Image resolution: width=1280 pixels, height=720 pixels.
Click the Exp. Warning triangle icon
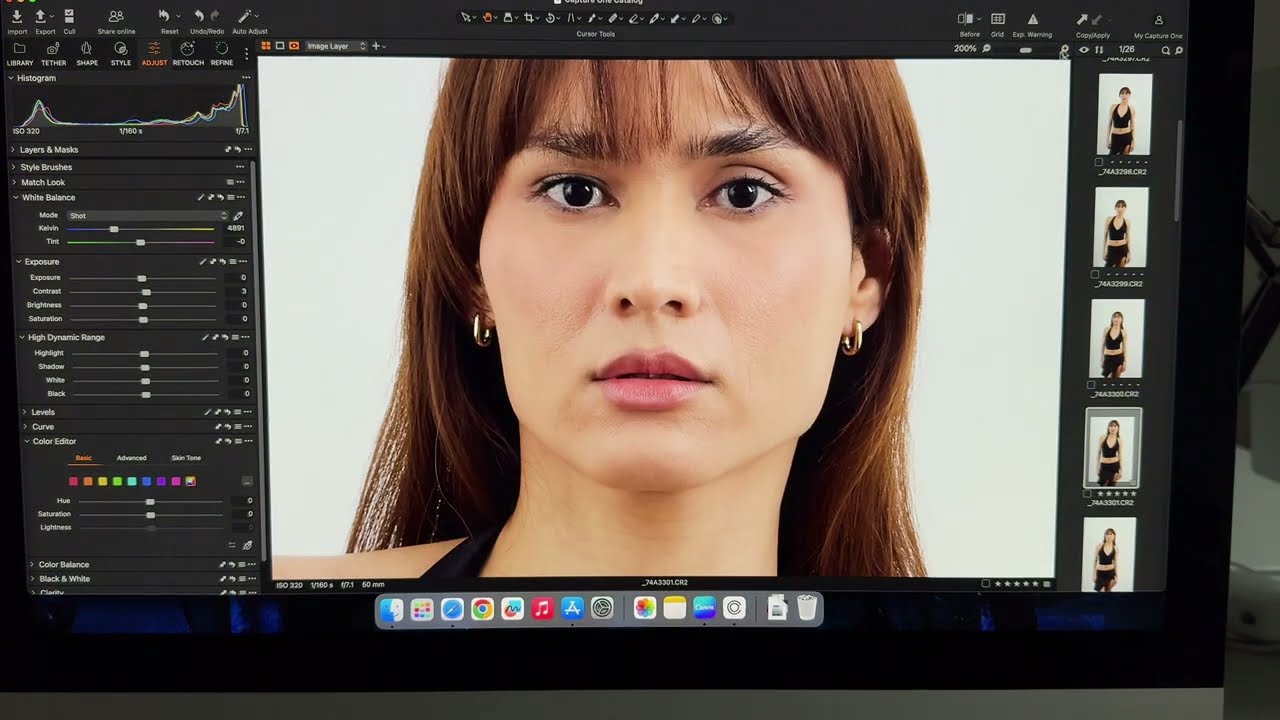coord(1033,19)
